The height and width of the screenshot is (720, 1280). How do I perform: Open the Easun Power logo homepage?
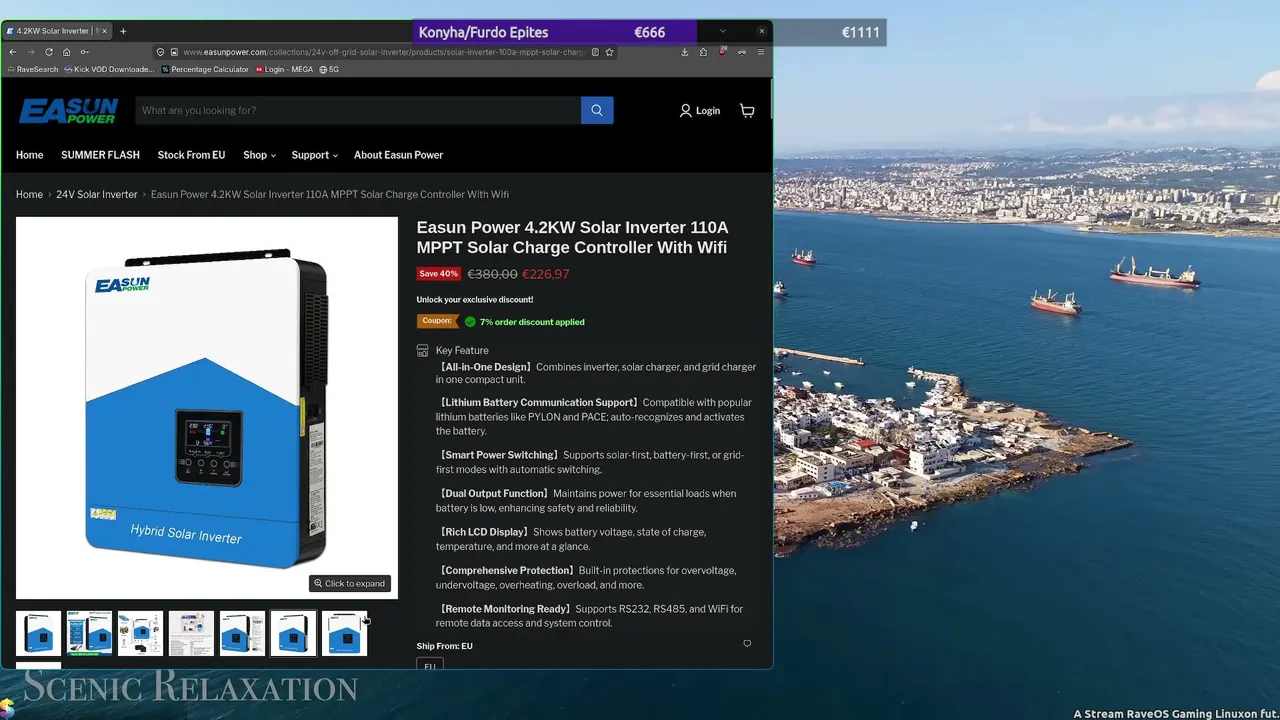[x=68, y=110]
